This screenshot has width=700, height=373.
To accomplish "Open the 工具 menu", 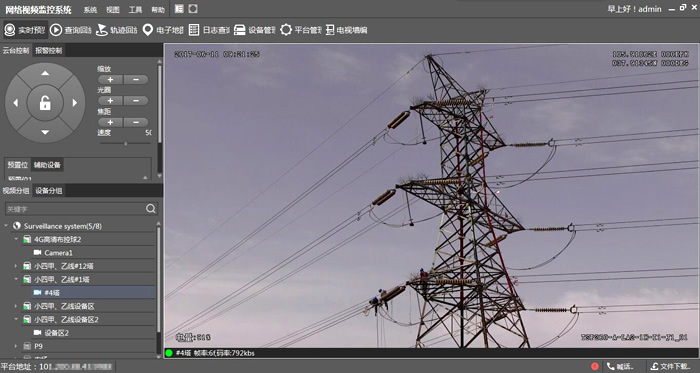I will click(x=135, y=9).
